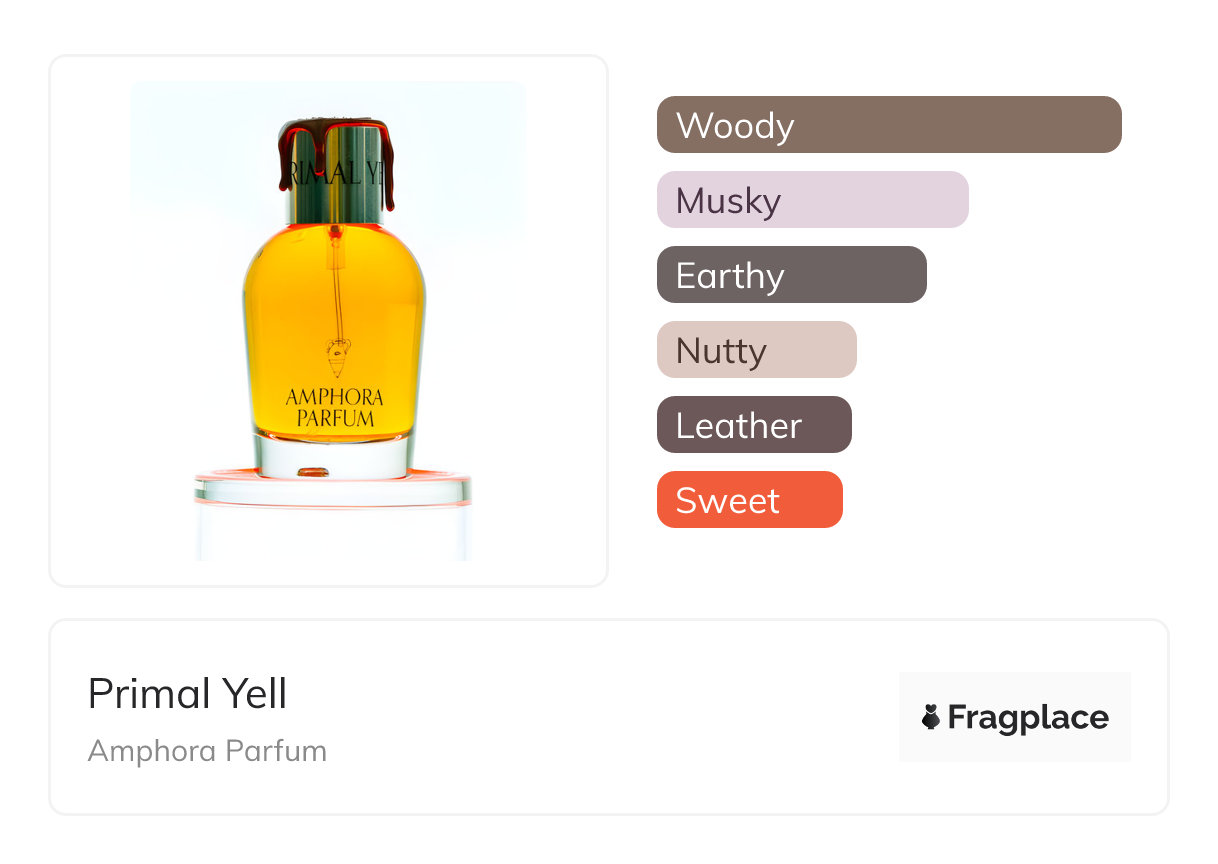Open the Amphora Parfum brand link

[207, 751]
